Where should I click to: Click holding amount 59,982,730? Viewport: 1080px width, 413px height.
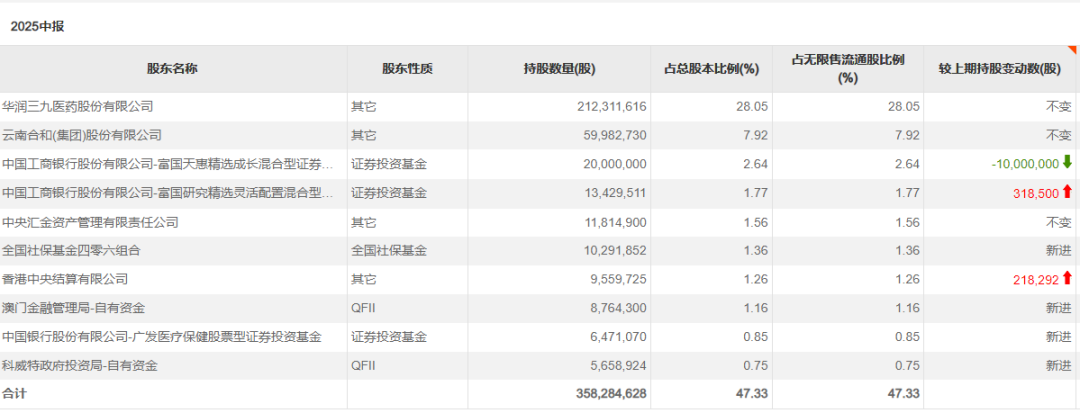[x=613, y=136]
